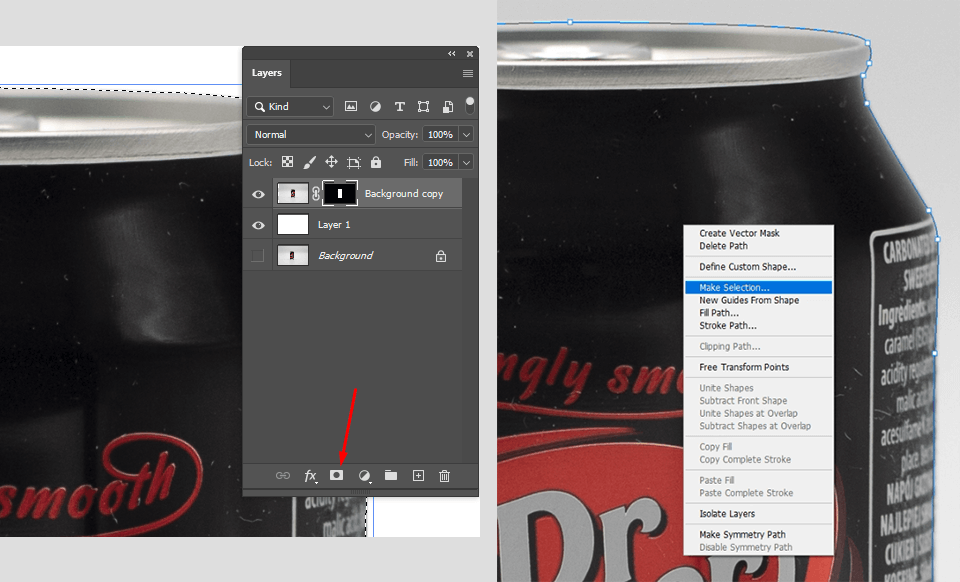
Task: Lock artboard nesting icon
Action: click(354, 162)
